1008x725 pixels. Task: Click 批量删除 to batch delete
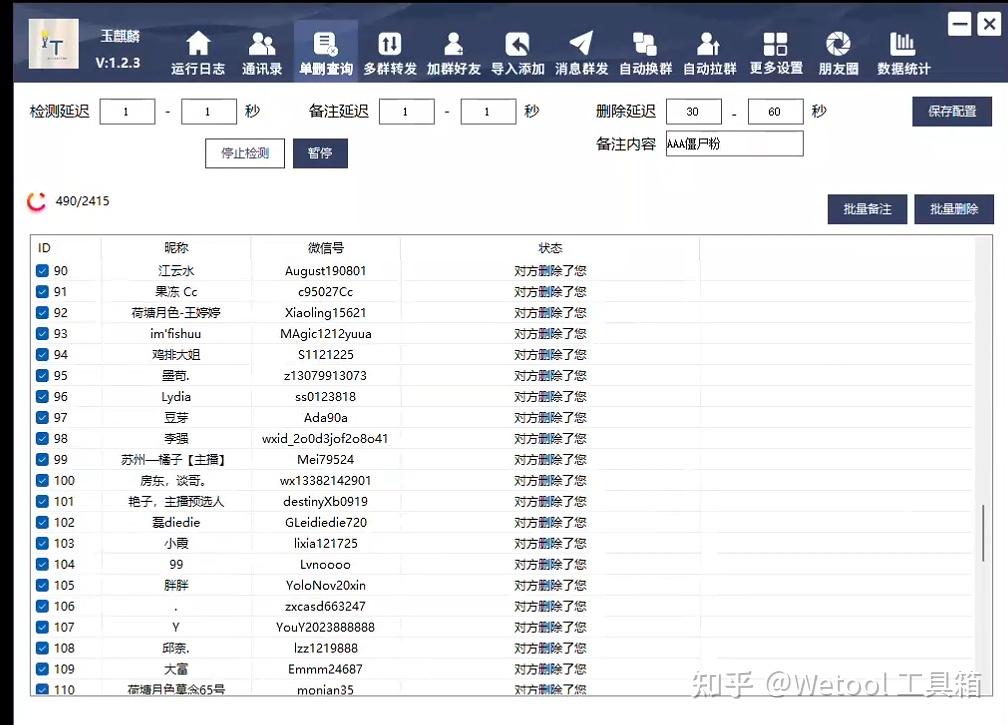(954, 209)
